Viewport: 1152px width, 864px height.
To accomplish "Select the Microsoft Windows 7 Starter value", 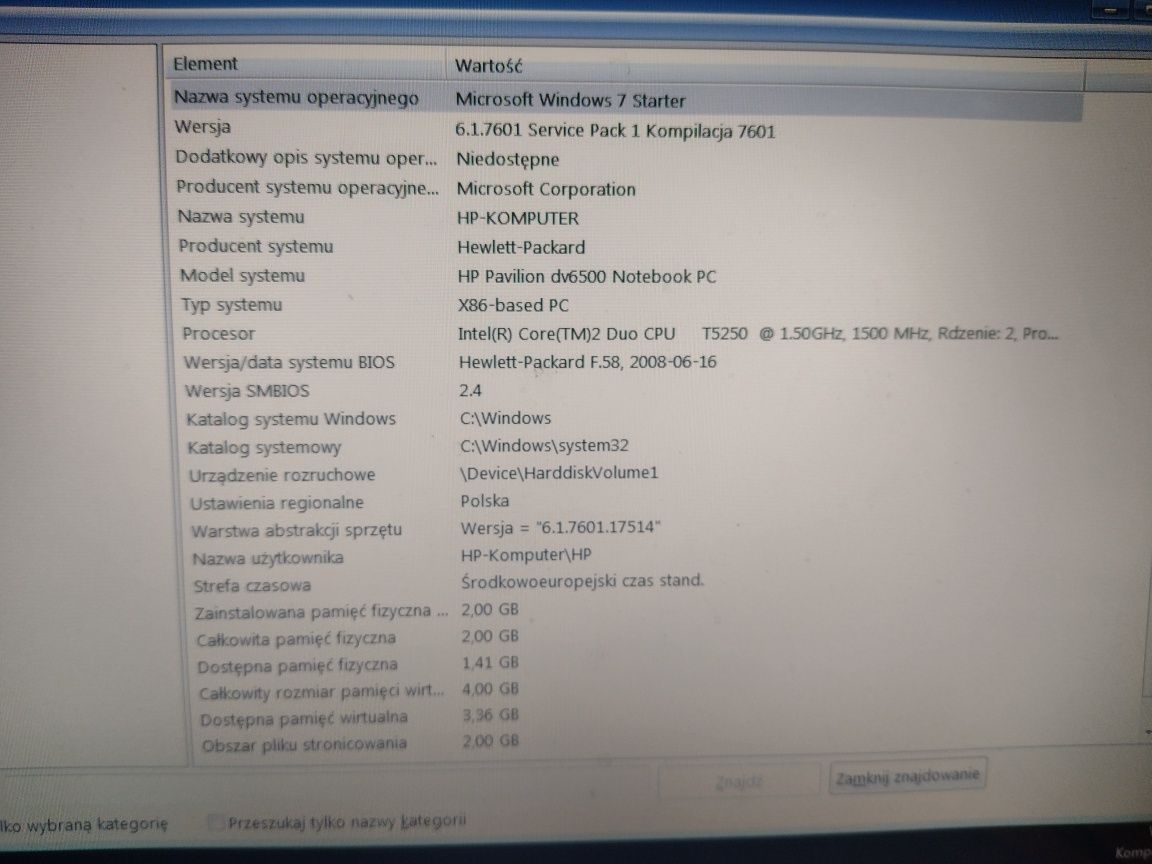I will click(570, 101).
